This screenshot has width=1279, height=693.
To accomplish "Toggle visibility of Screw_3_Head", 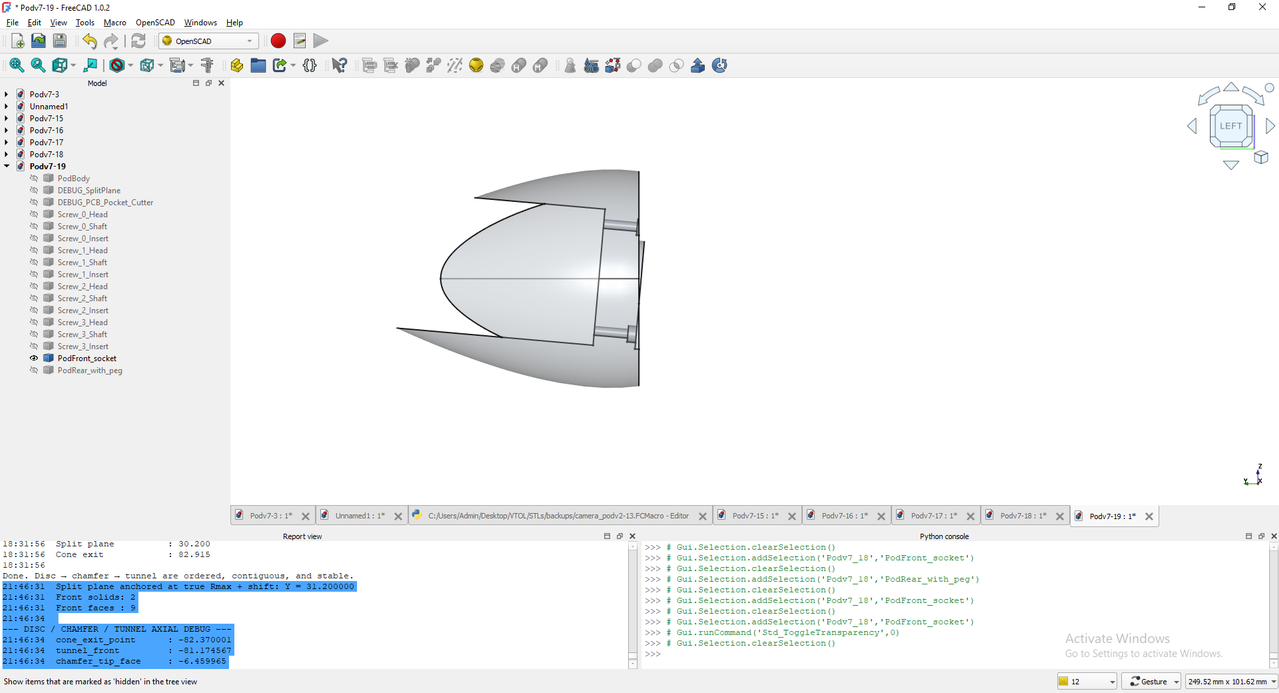I will point(34,322).
